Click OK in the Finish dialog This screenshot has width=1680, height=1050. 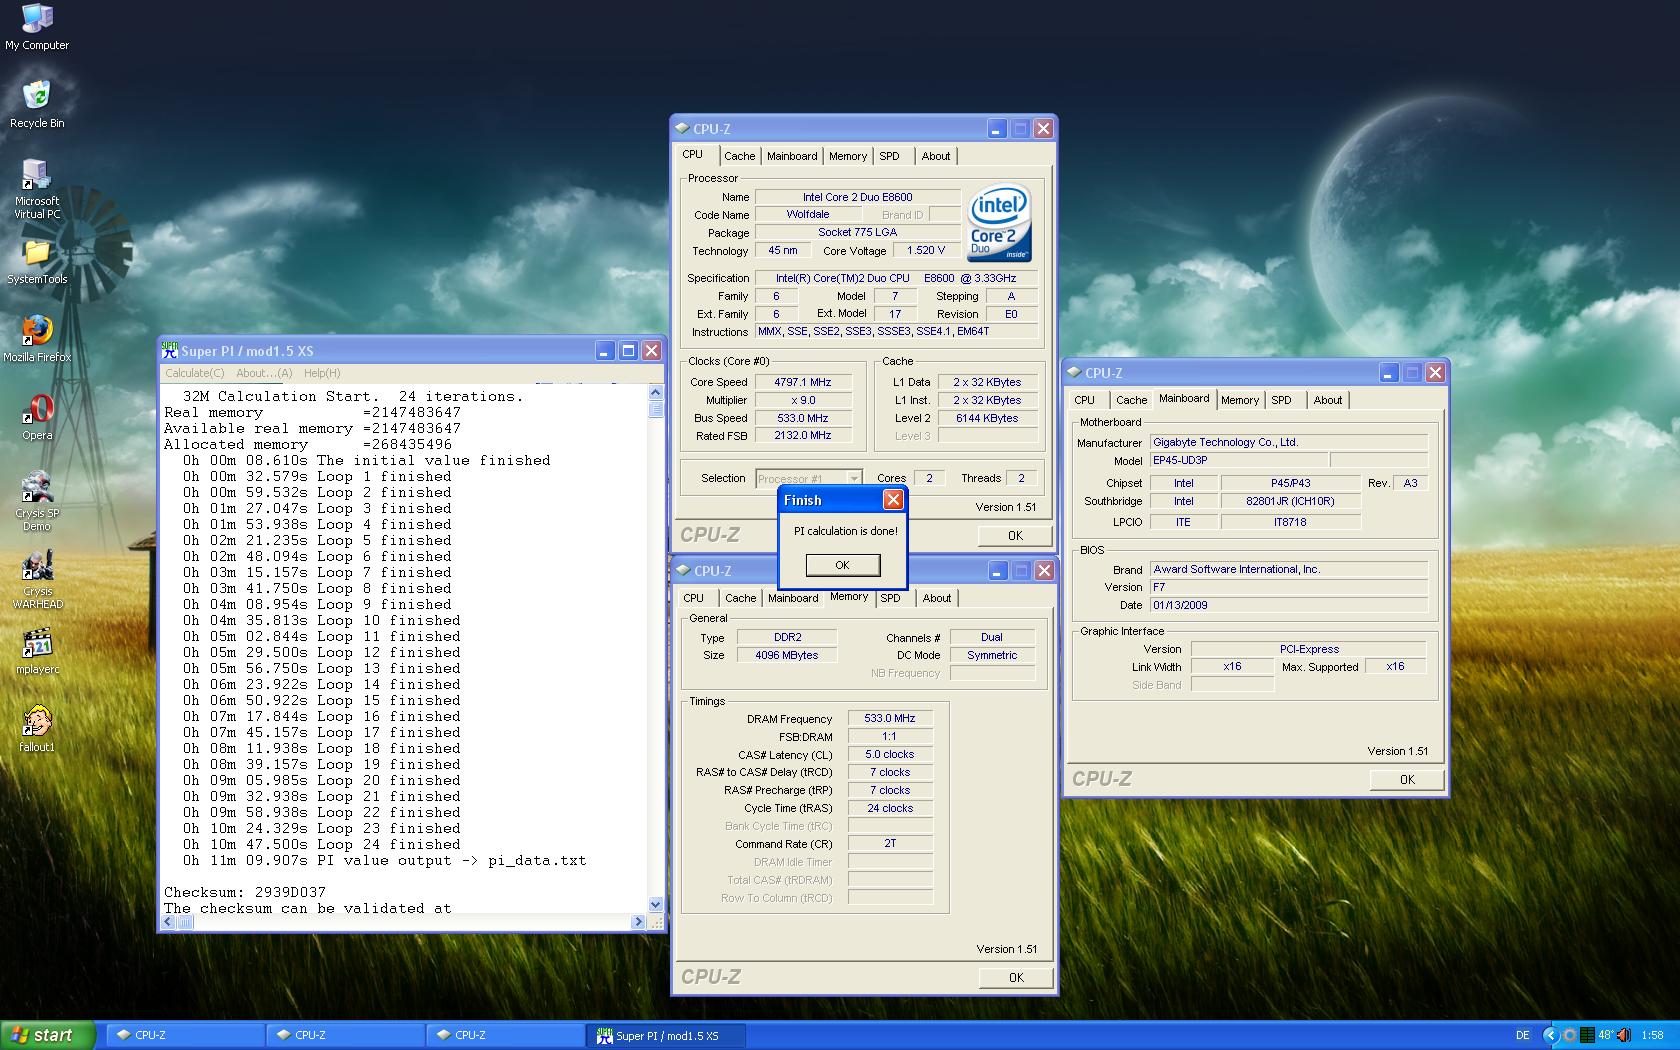pyautogui.click(x=842, y=565)
